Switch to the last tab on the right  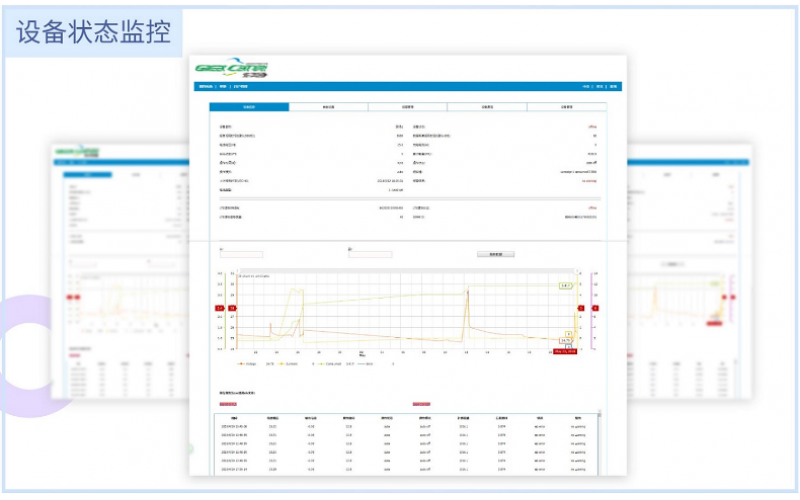pyautogui.click(x=566, y=106)
